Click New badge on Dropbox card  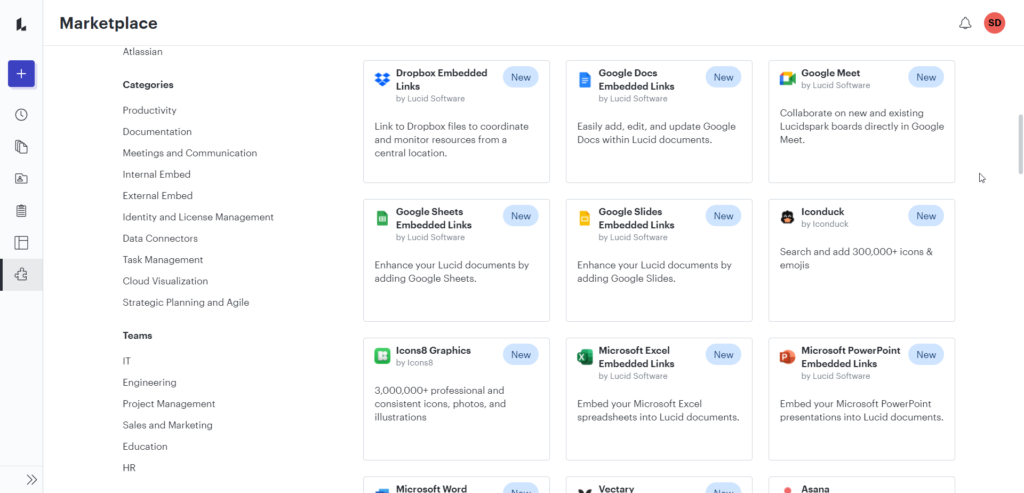pyautogui.click(x=520, y=77)
